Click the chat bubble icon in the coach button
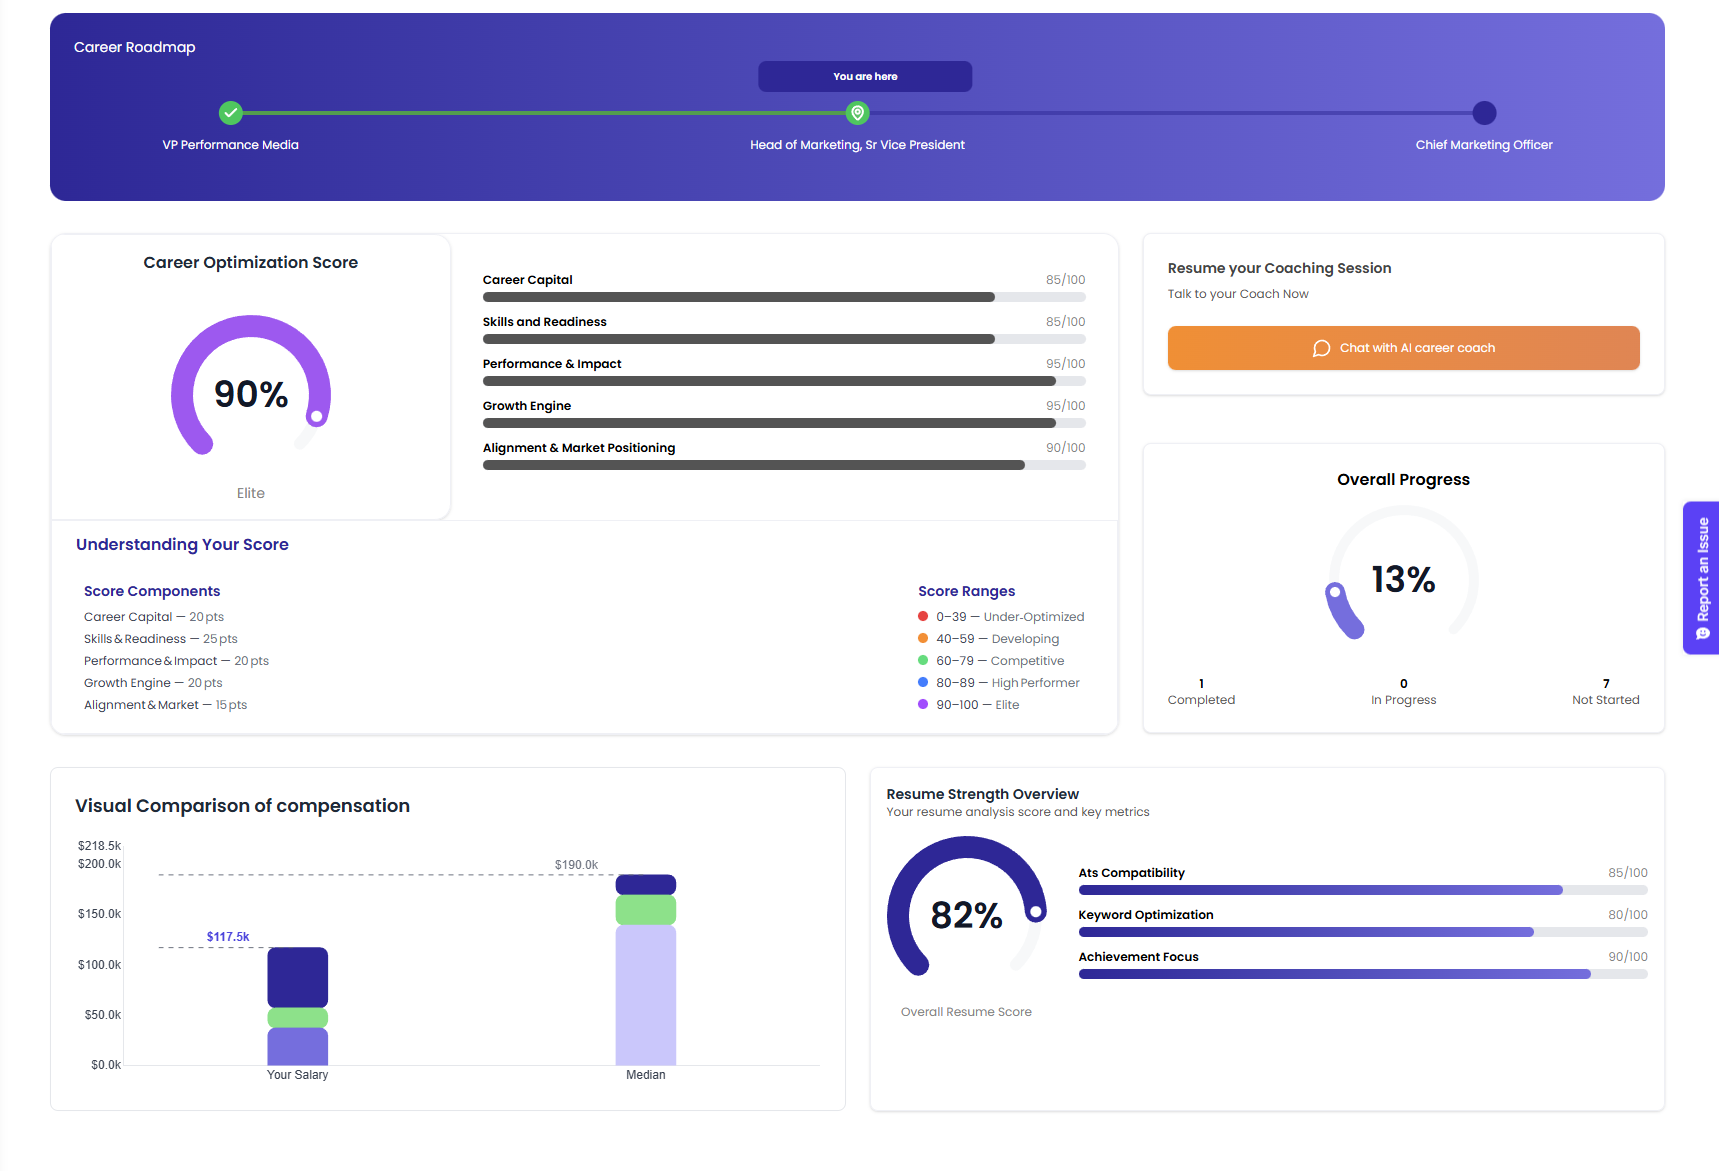The image size is (1719, 1171). 1321,348
